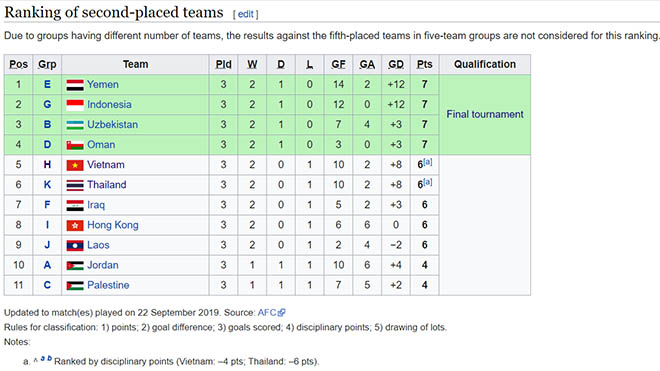Follow the Thailand team link

point(106,185)
